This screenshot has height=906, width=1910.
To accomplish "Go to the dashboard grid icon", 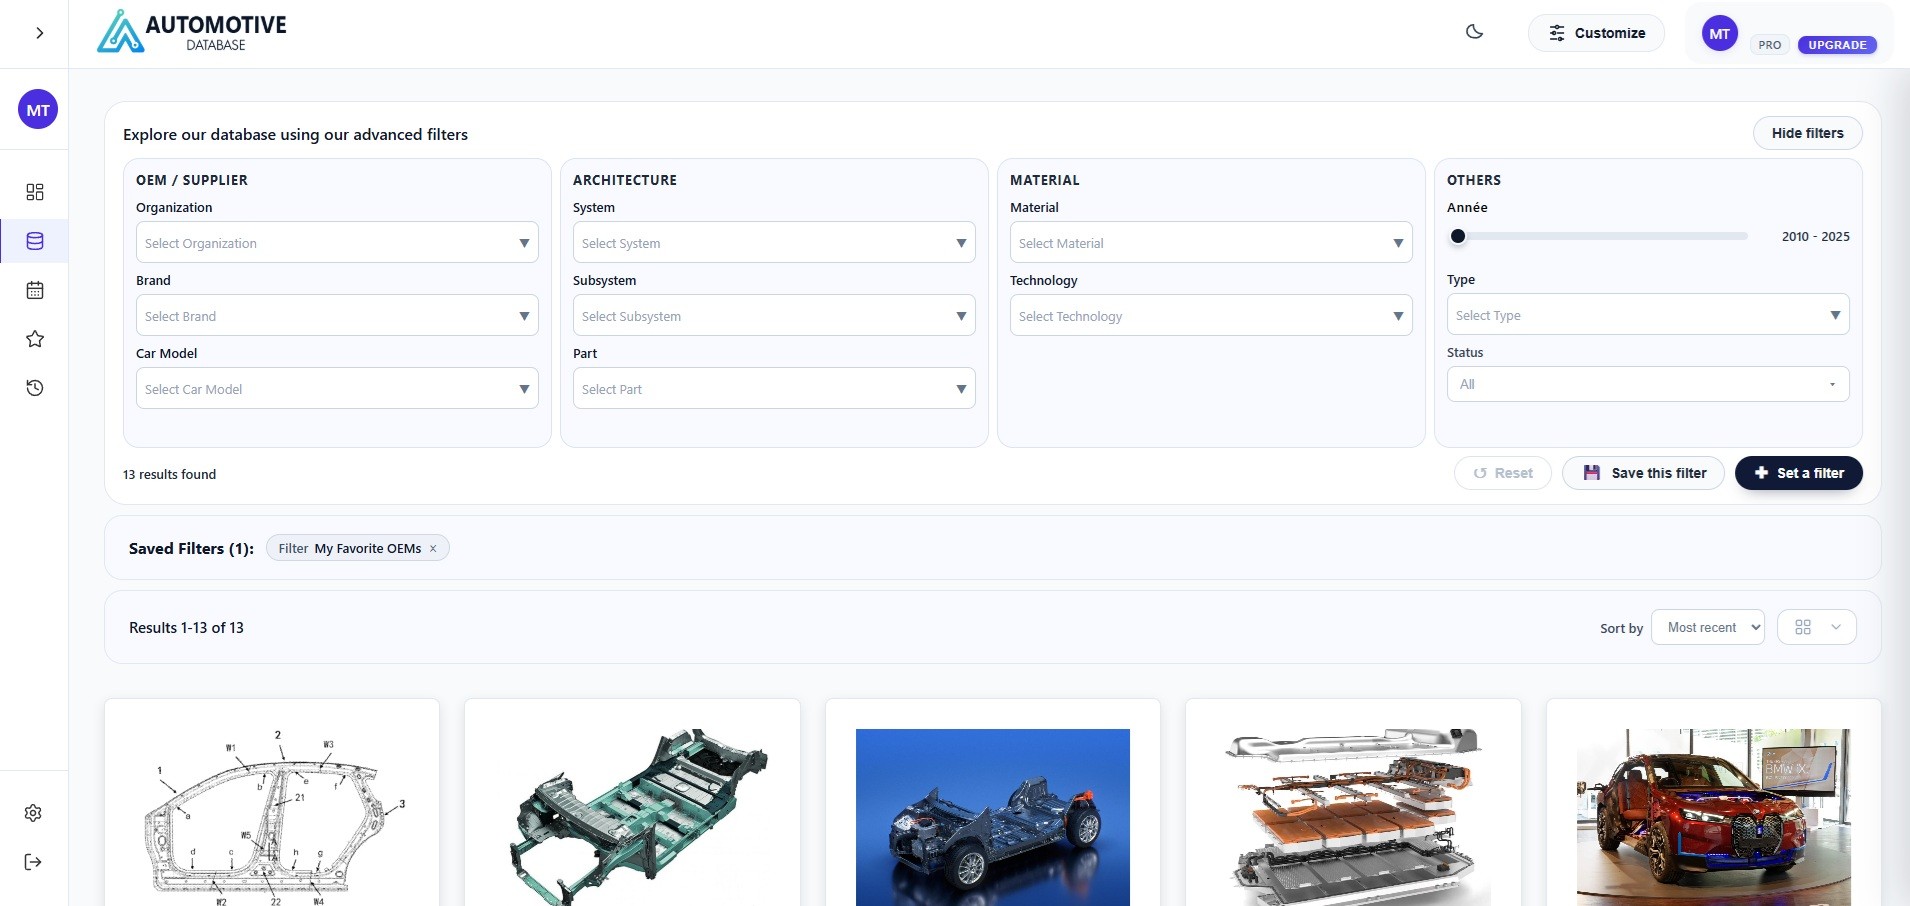I will point(35,192).
